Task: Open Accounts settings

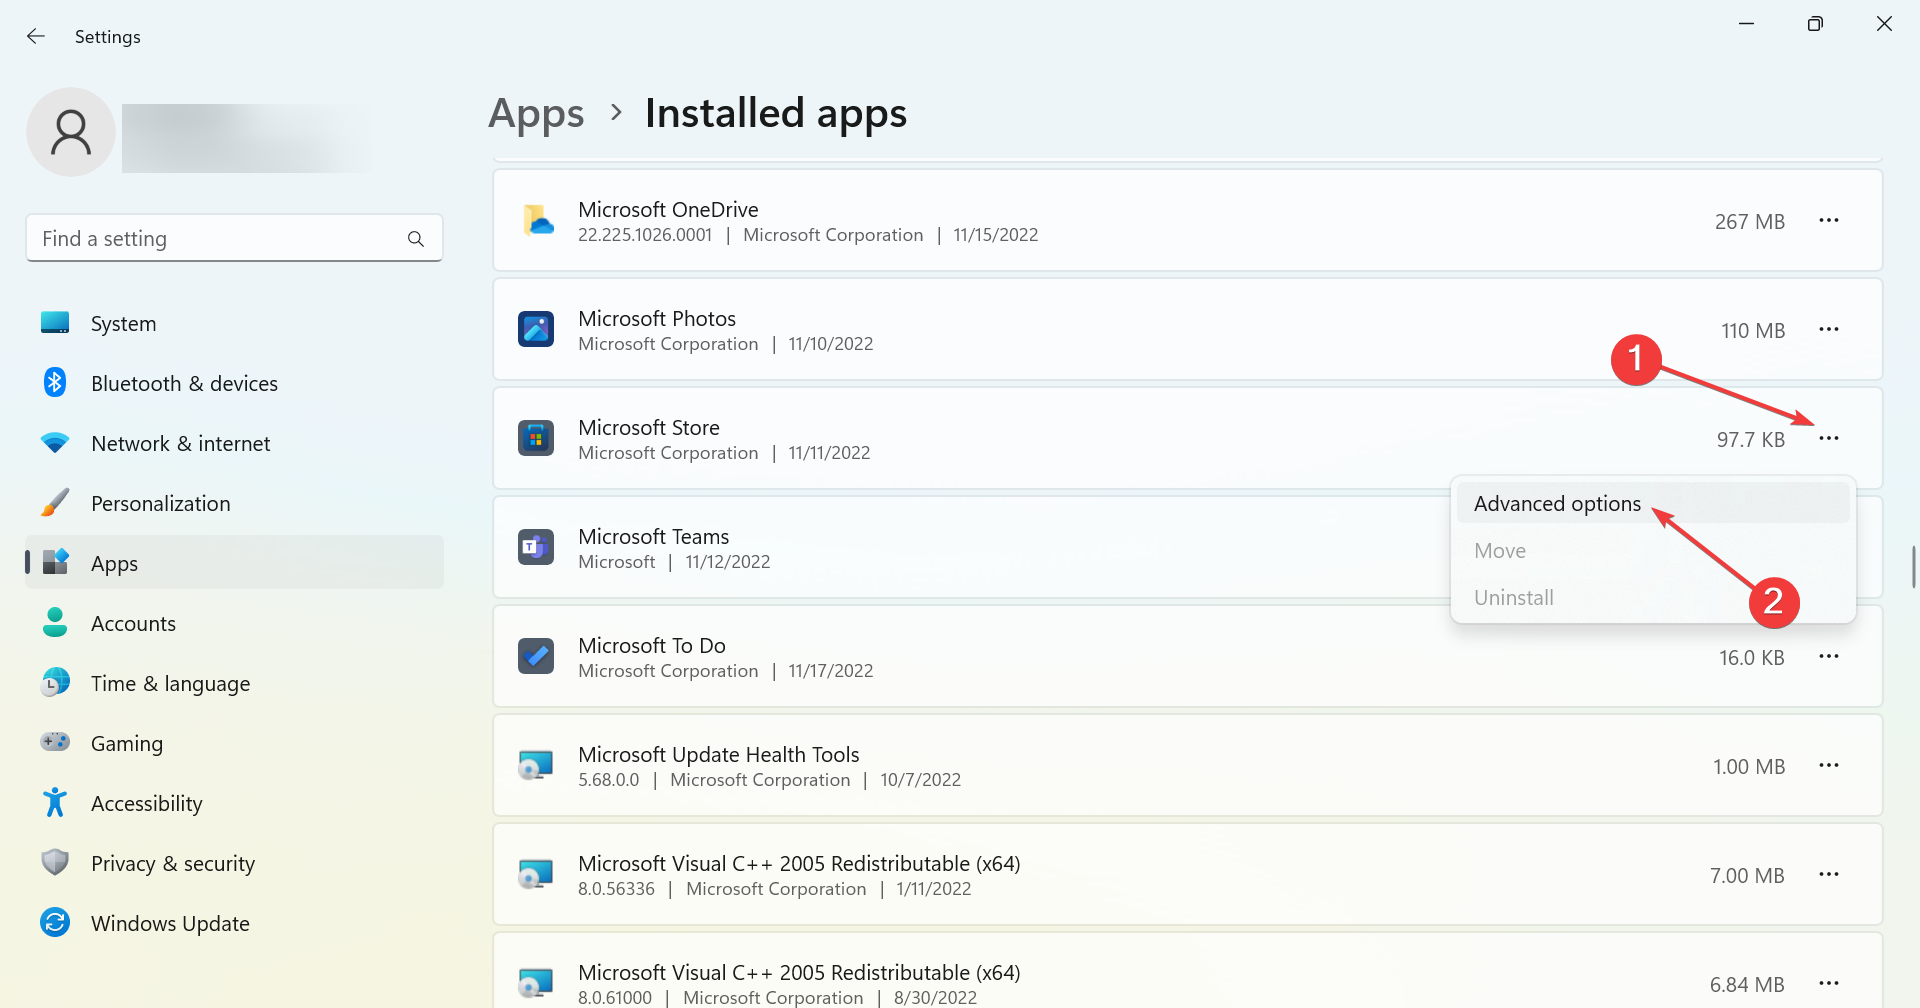Action: click(234, 623)
